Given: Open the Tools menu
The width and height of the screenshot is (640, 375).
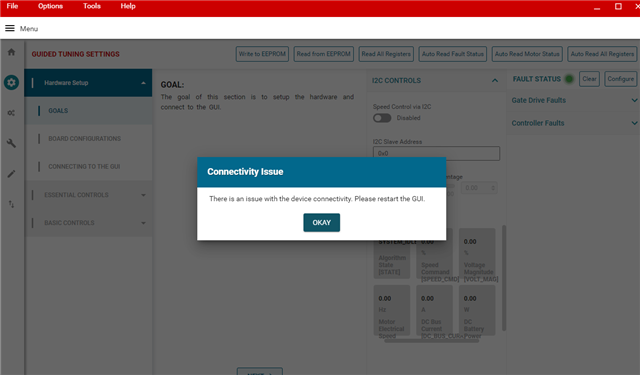Looking at the screenshot, I should coord(92,6).
